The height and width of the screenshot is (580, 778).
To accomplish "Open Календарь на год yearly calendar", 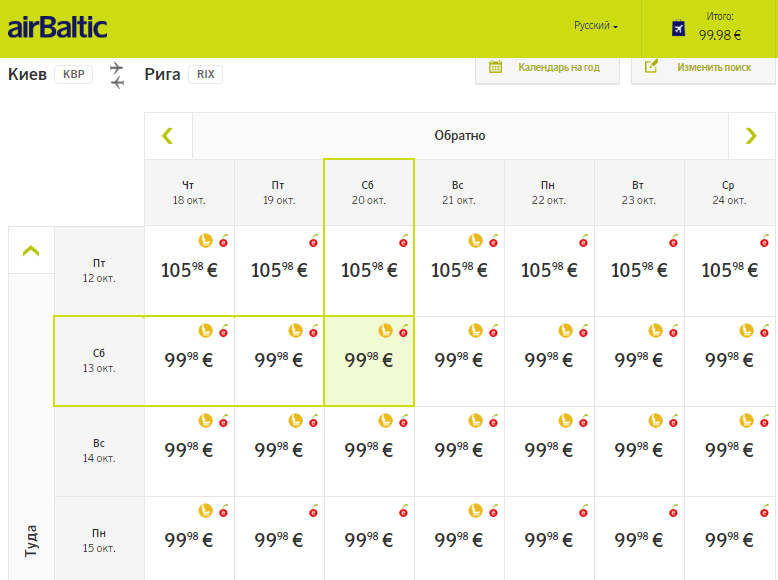I will [x=547, y=67].
